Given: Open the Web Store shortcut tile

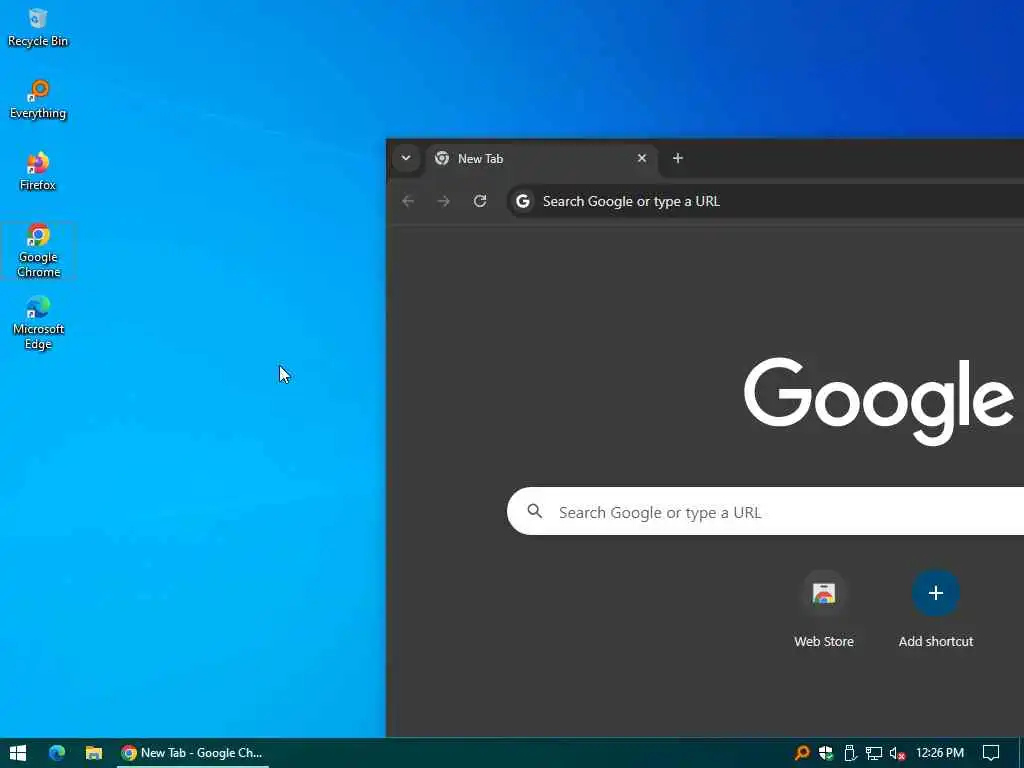Looking at the screenshot, I should [x=824, y=610].
